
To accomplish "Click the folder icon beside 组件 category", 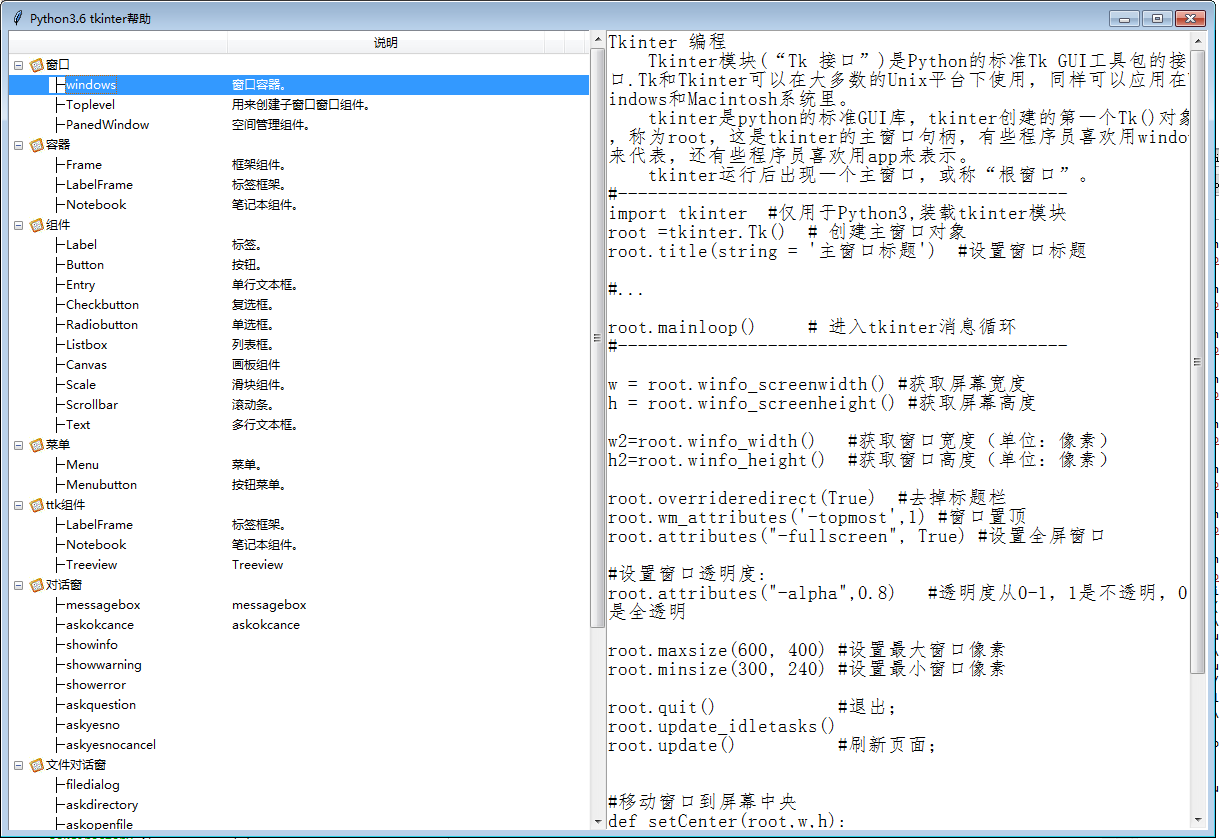I will [35, 224].
